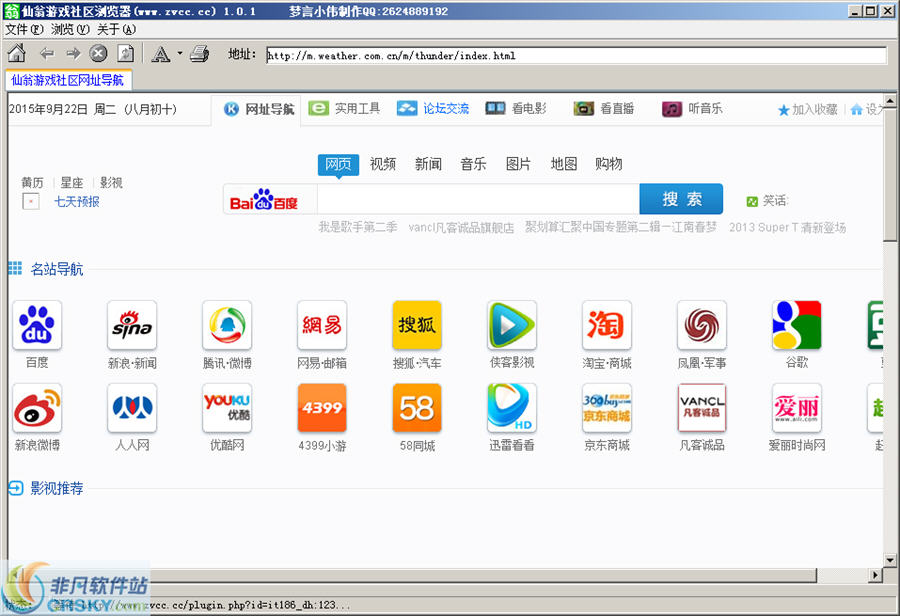Open the 爱丽时尚网 icon
Screen dimensions: 900x616
797,408
